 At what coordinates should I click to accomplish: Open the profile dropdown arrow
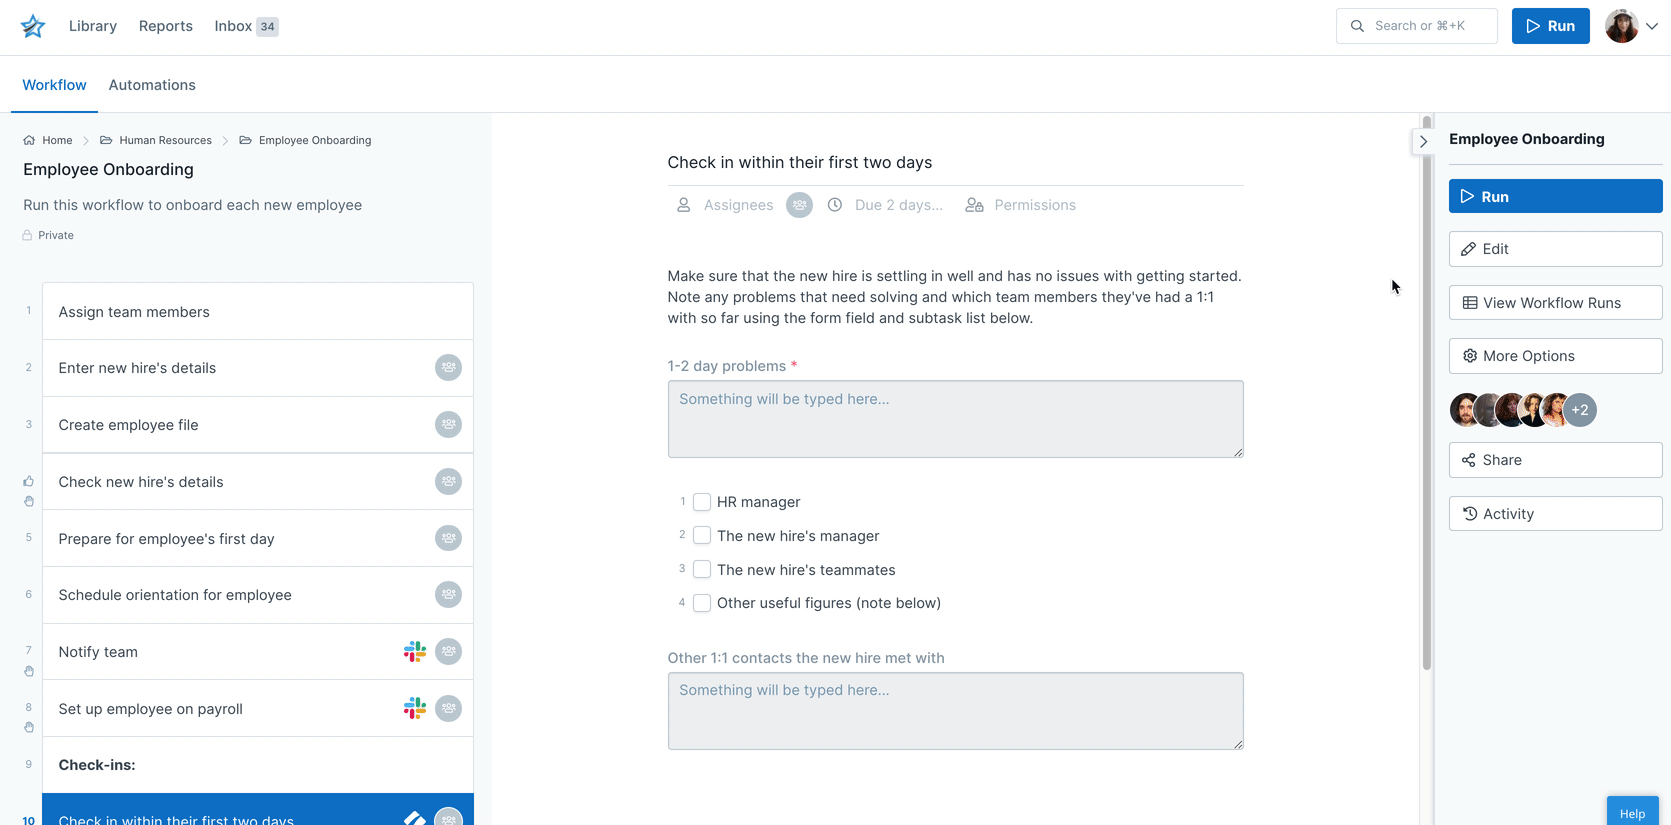pyautogui.click(x=1652, y=27)
